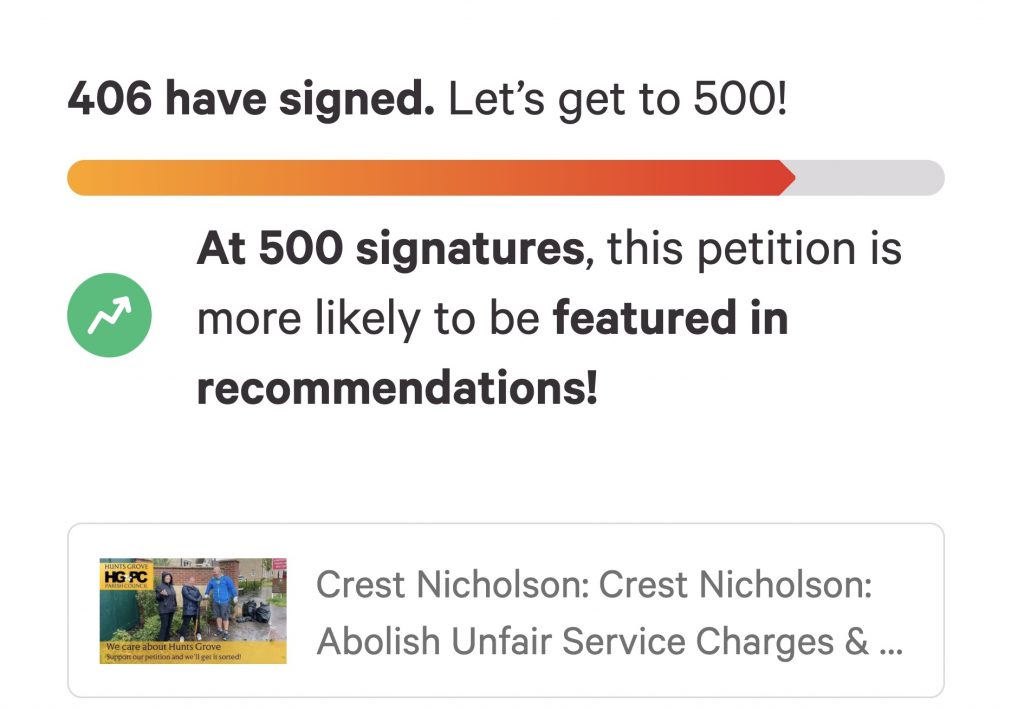Click the 'featured in' bold phrase
Screen dimensions: 1024x709
pos(671,319)
